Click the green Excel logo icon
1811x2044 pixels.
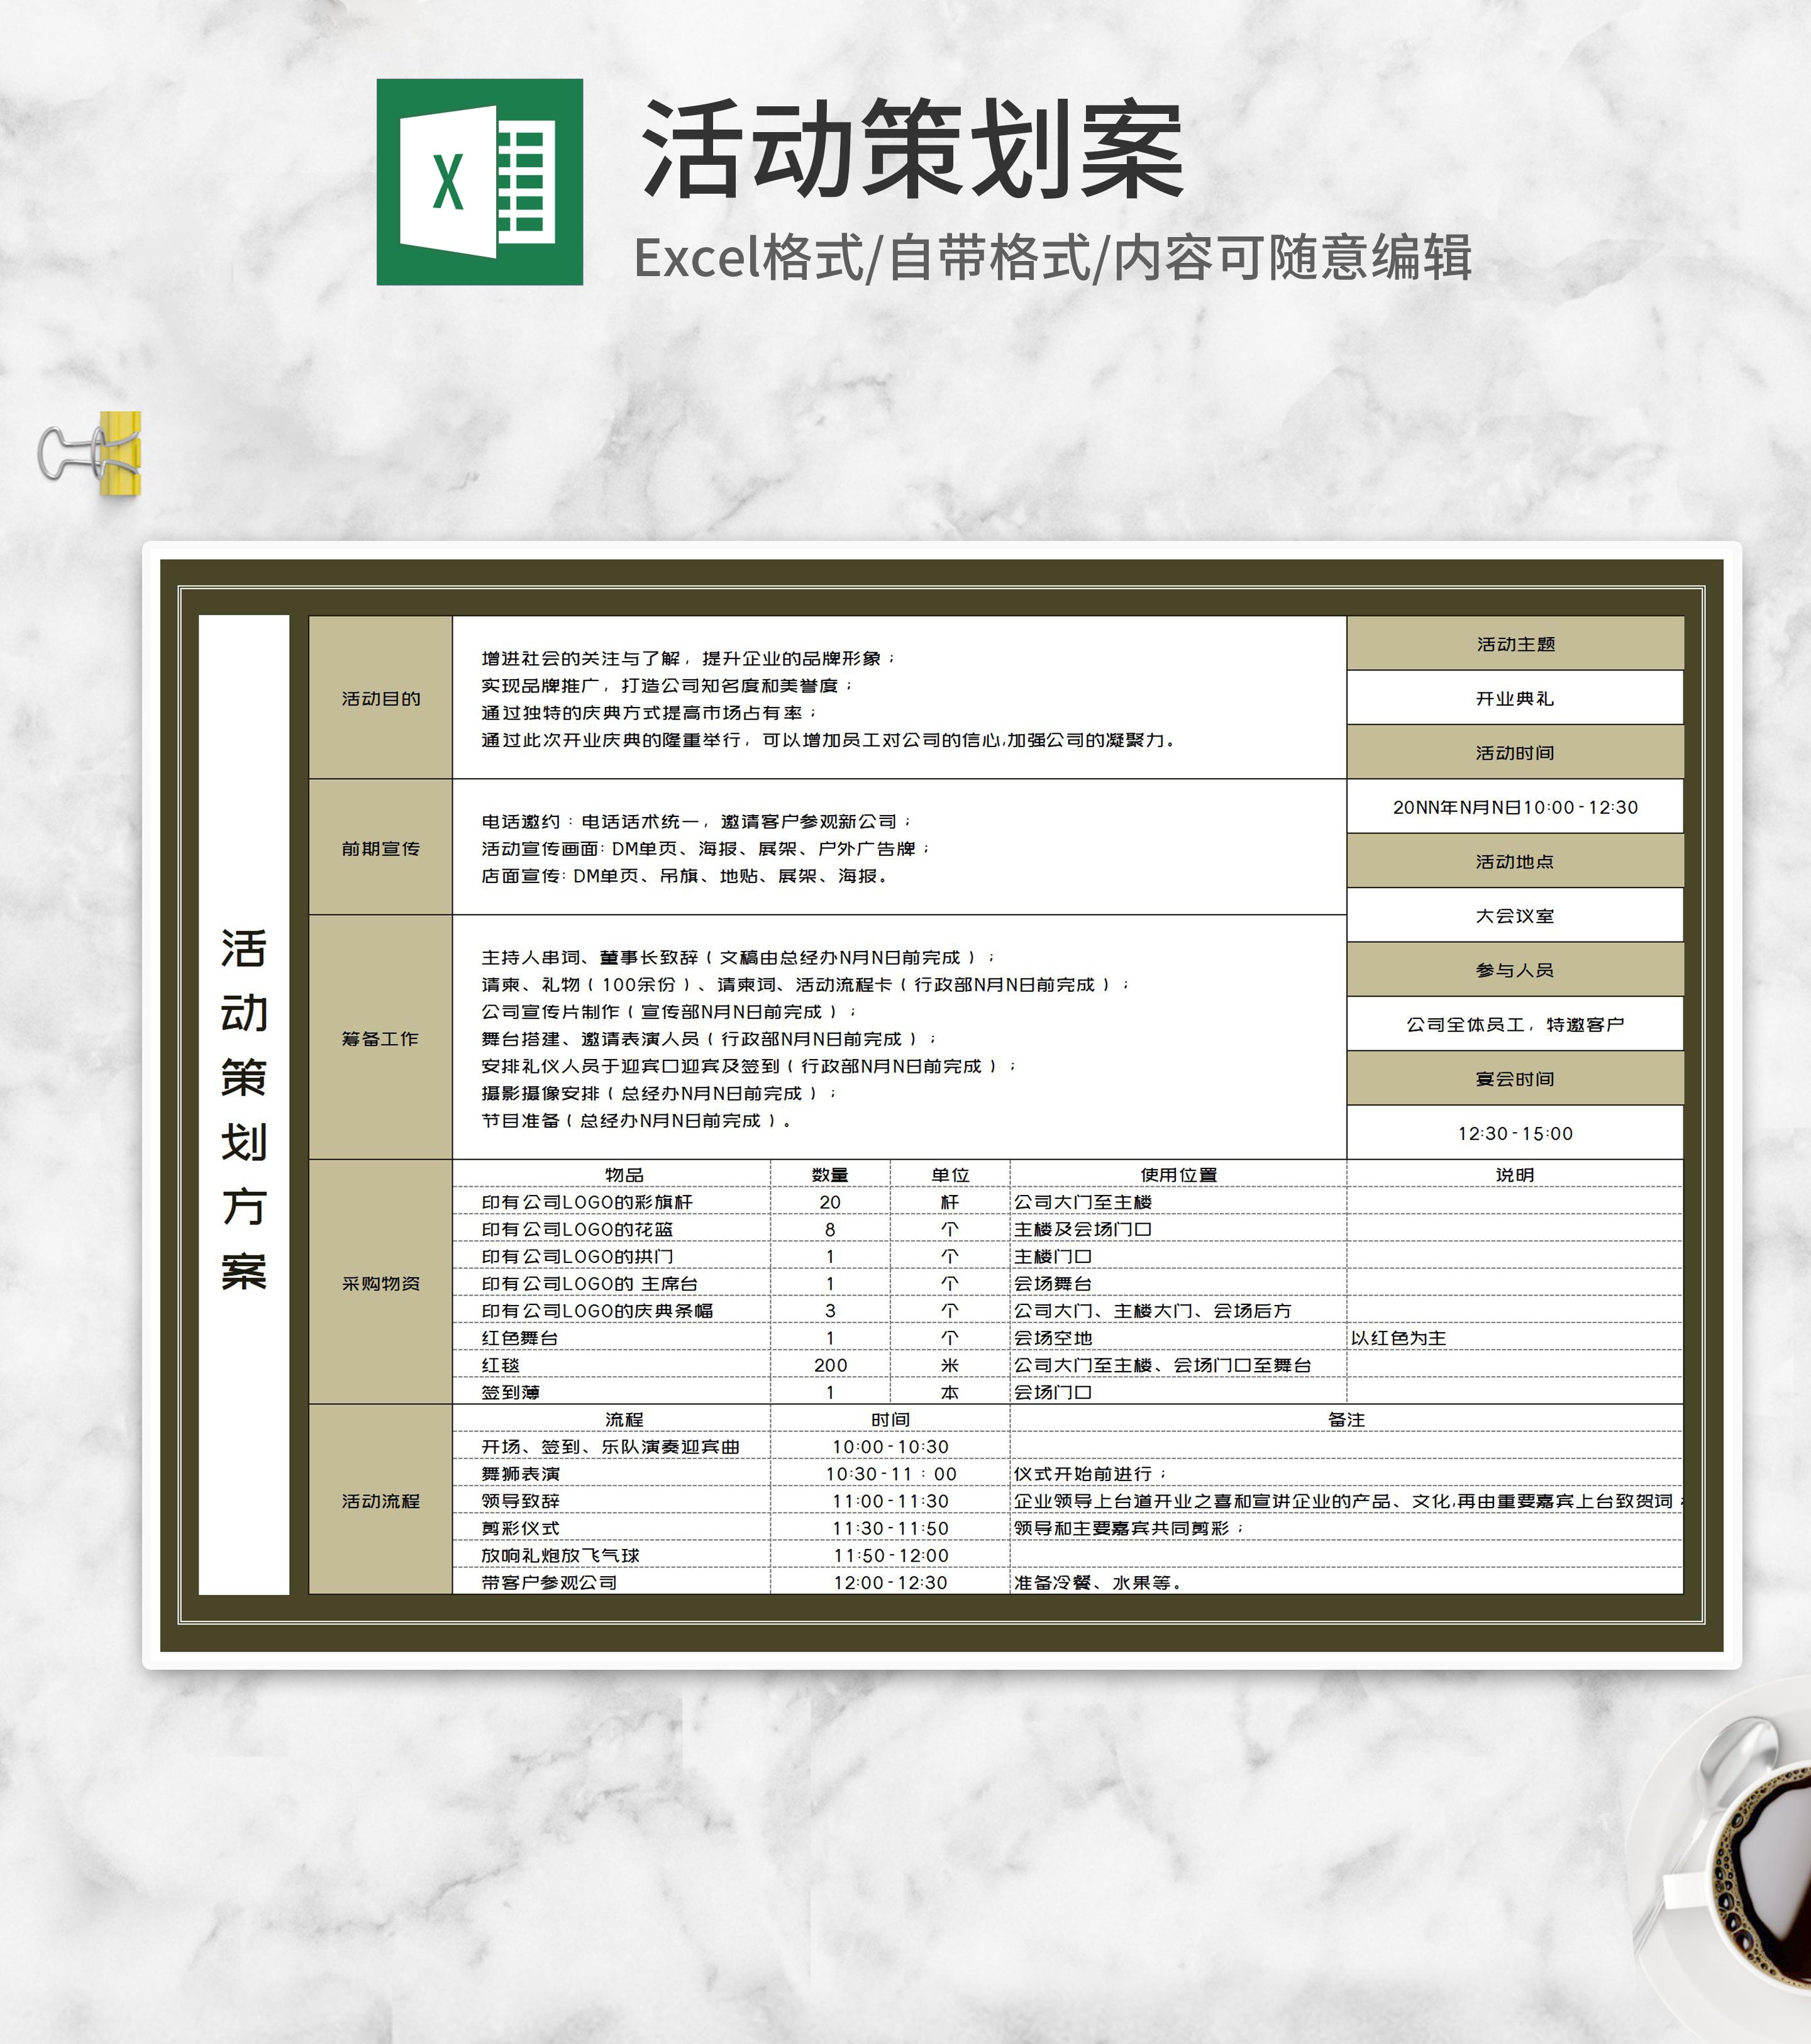[x=479, y=182]
